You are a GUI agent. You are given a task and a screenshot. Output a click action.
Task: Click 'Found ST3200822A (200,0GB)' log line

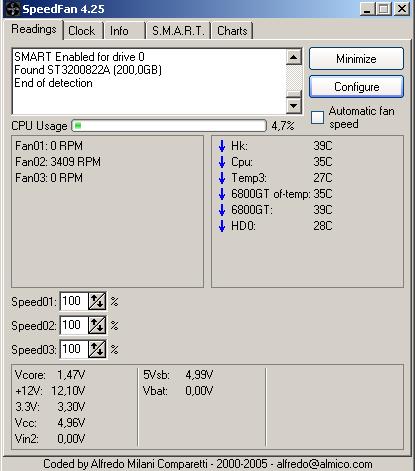88,70
